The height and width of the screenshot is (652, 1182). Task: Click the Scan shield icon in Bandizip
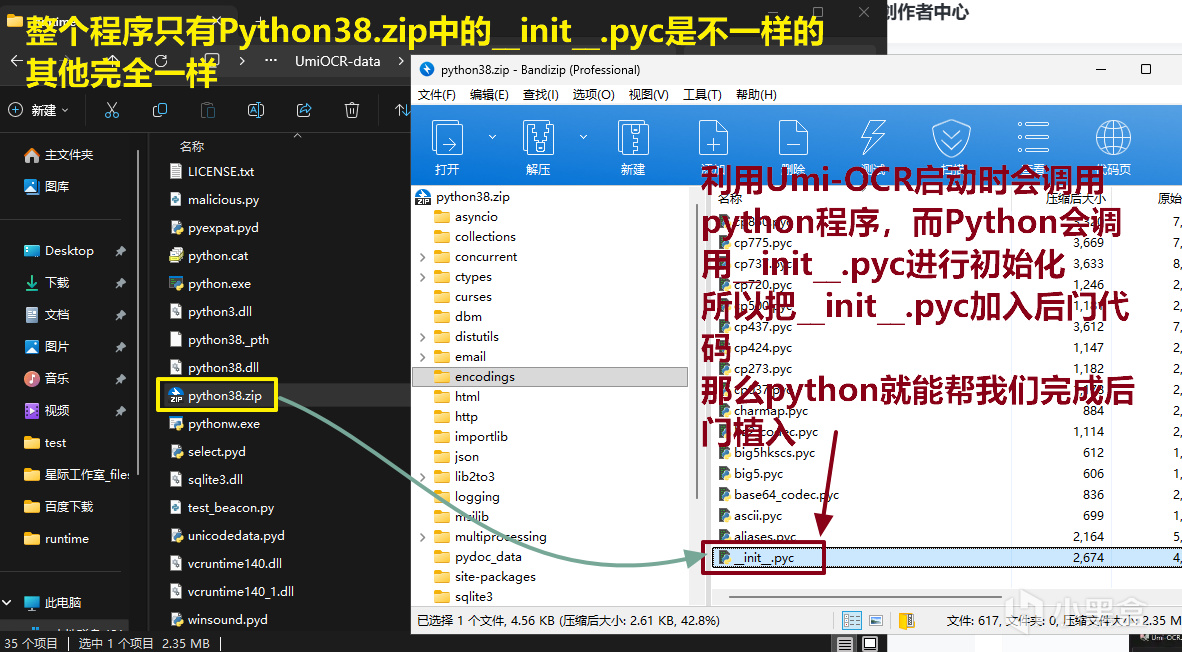click(x=951, y=139)
